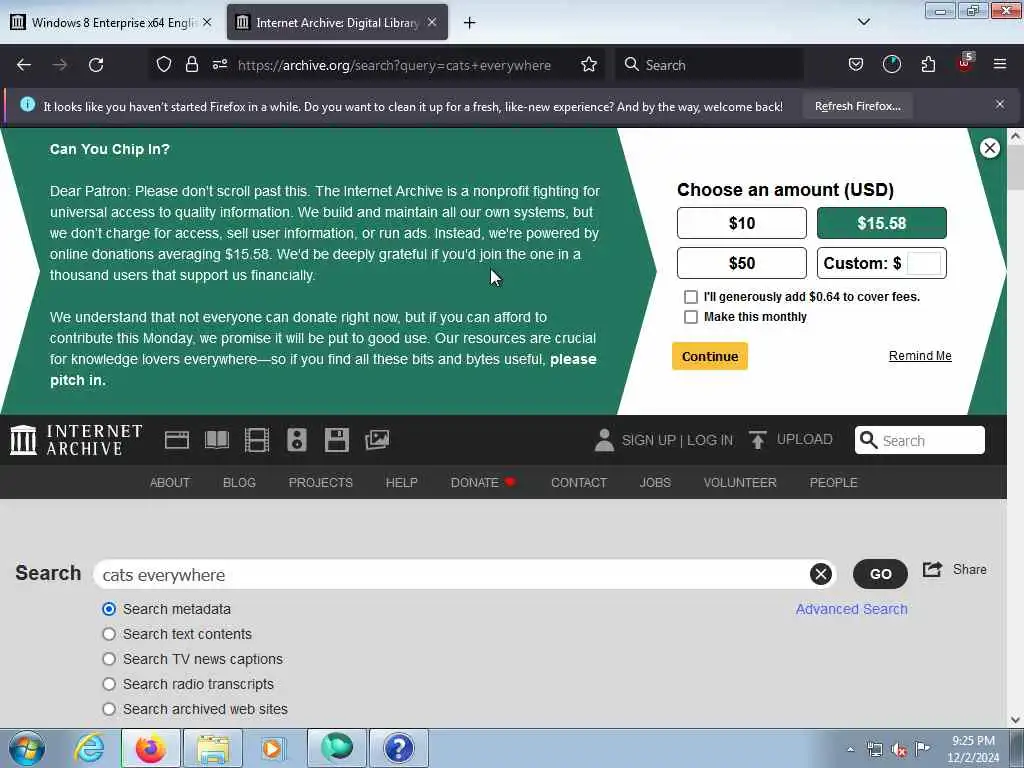Image resolution: width=1024 pixels, height=768 pixels.
Task: Choose the $15.58 donation amount
Action: tap(882, 223)
